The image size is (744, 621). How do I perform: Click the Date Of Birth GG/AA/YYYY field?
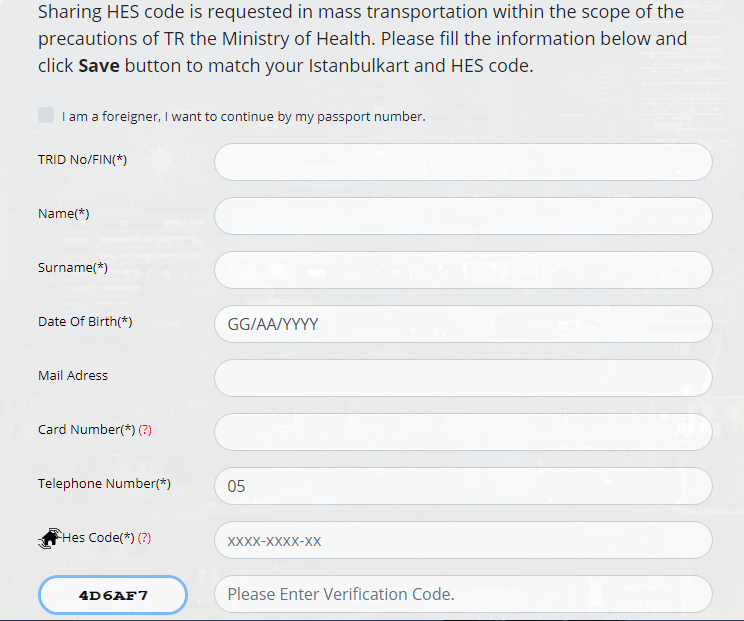(x=463, y=324)
